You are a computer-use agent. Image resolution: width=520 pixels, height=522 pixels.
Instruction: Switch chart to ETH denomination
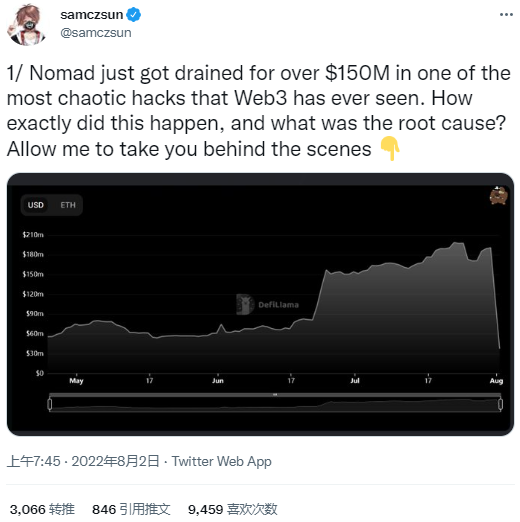[x=68, y=205]
